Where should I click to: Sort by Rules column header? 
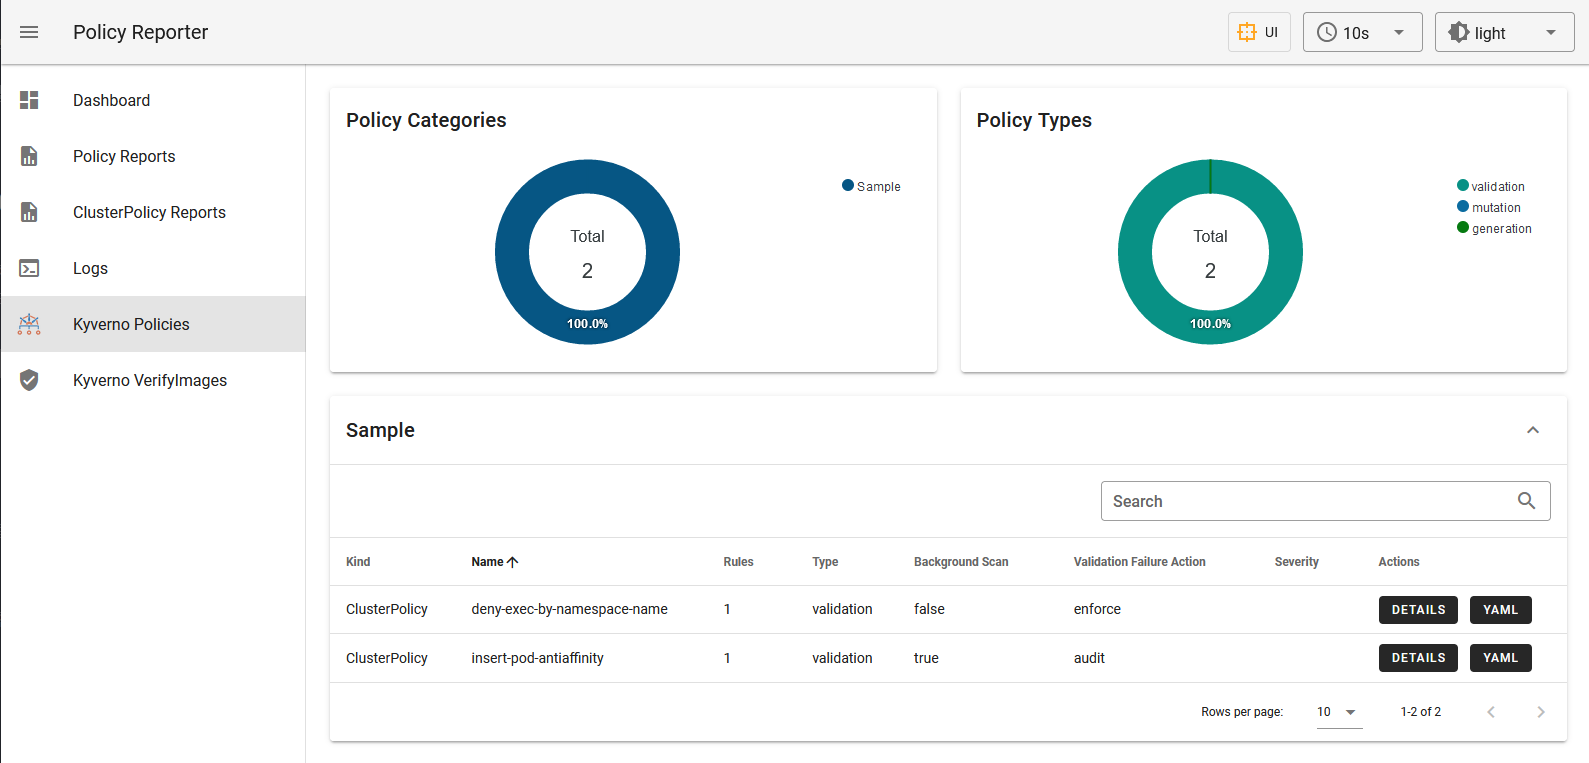[x=738, y=562]
